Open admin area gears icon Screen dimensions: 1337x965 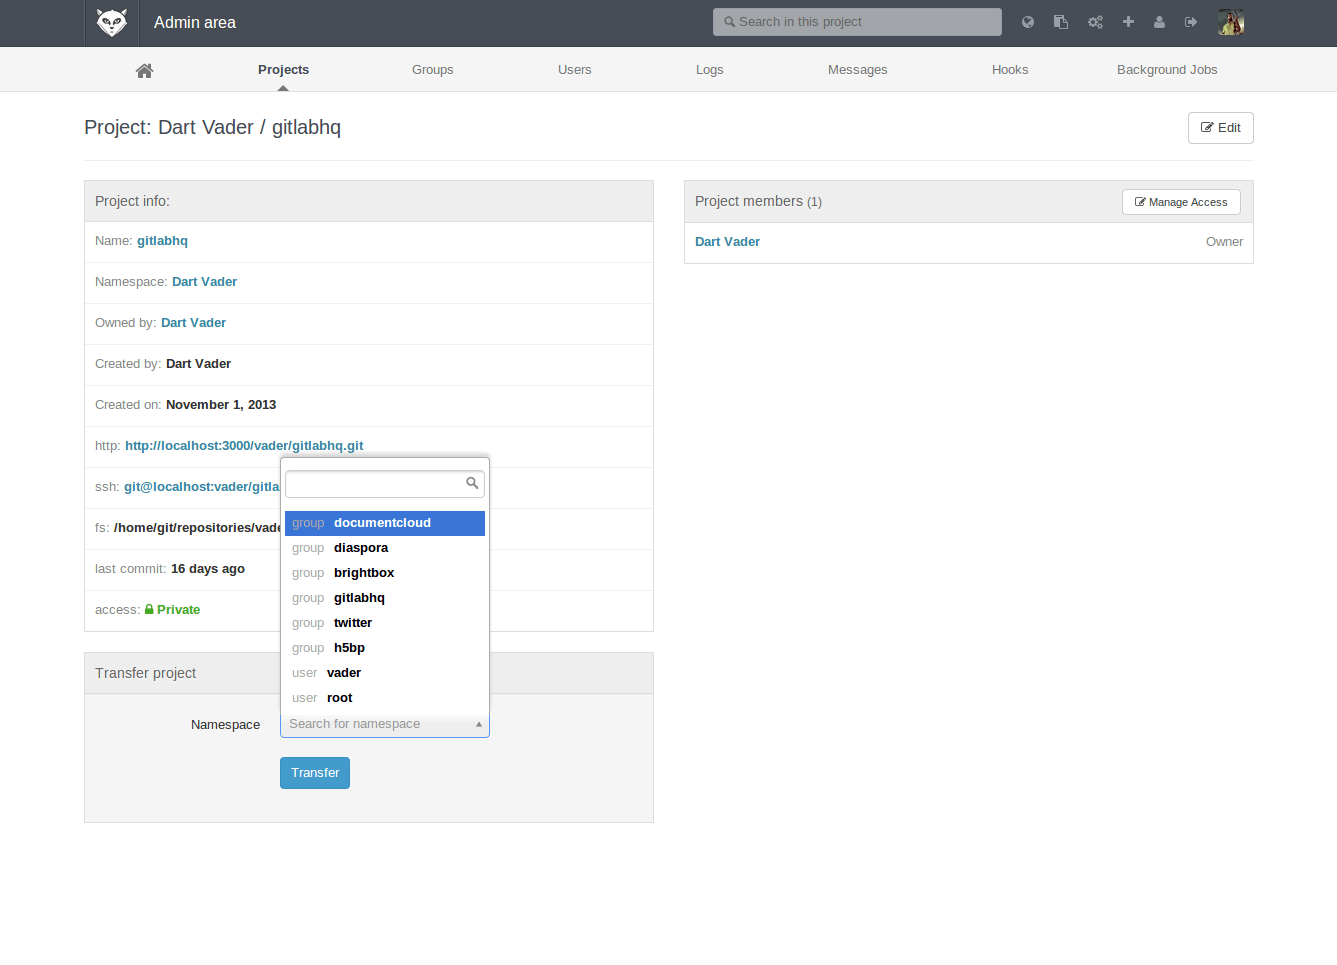click(1095, 22)
